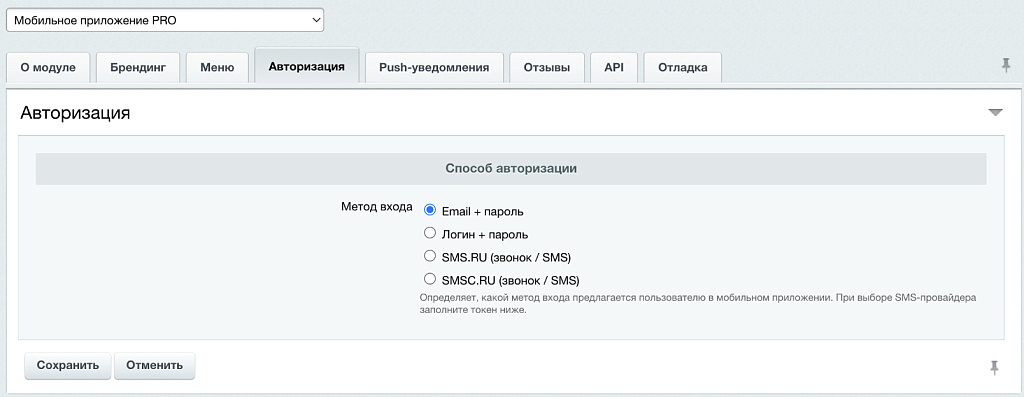Choose the Логин + пароль login method
This screenshot has width=1024, height=397.
point(430,233)
